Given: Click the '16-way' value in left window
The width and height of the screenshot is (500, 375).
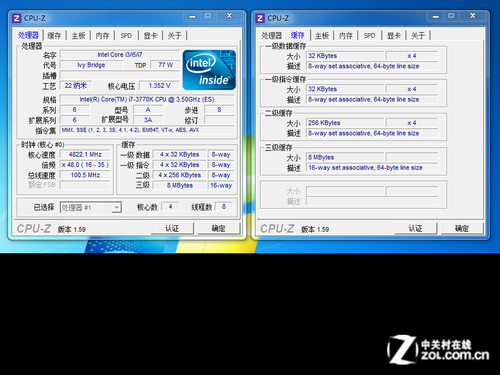Looking at the screenshot, I should point(221,185).
